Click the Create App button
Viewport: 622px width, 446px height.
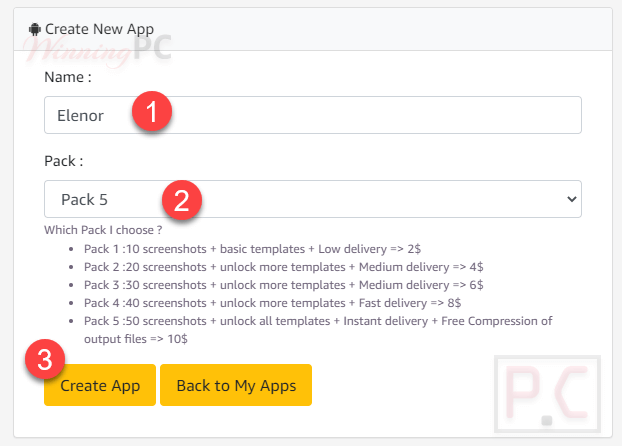pos(100,385)
